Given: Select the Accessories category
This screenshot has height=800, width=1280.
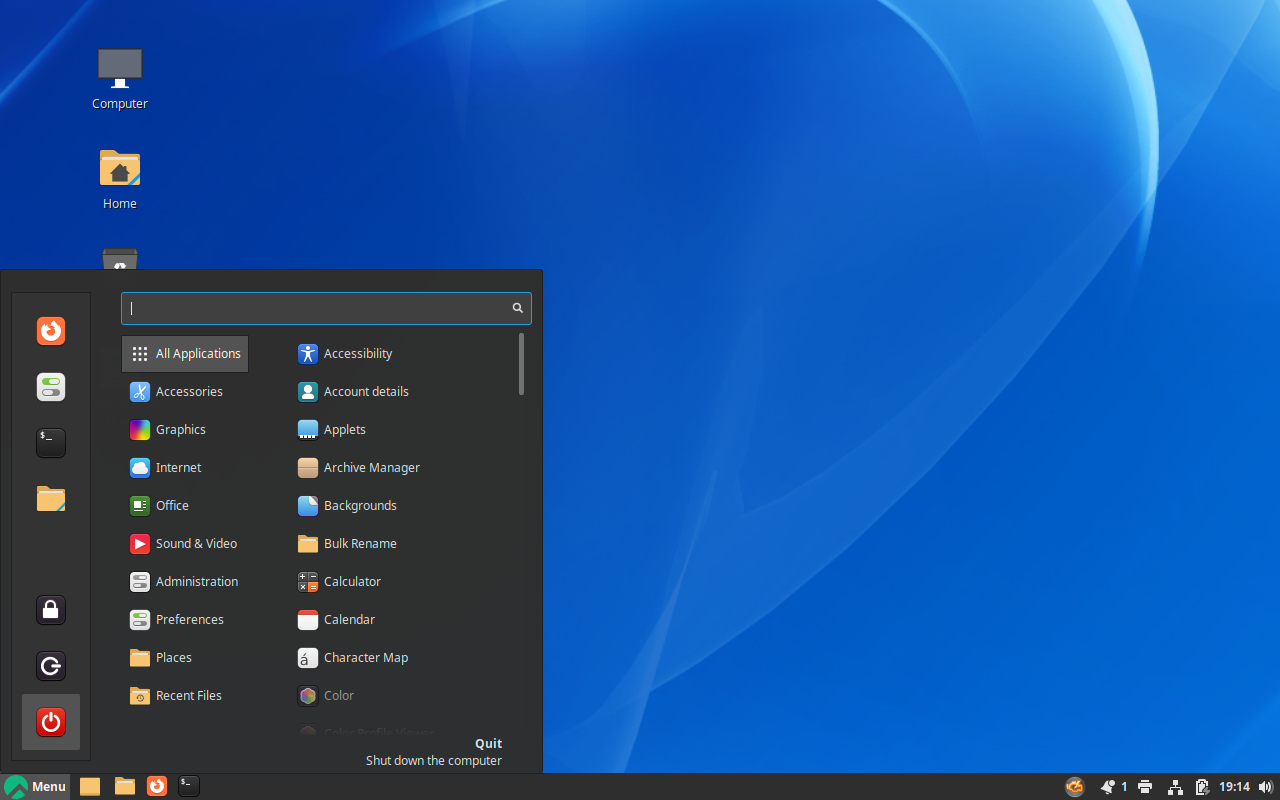Looking at the screenshot, I should click(x=188, y=392).
